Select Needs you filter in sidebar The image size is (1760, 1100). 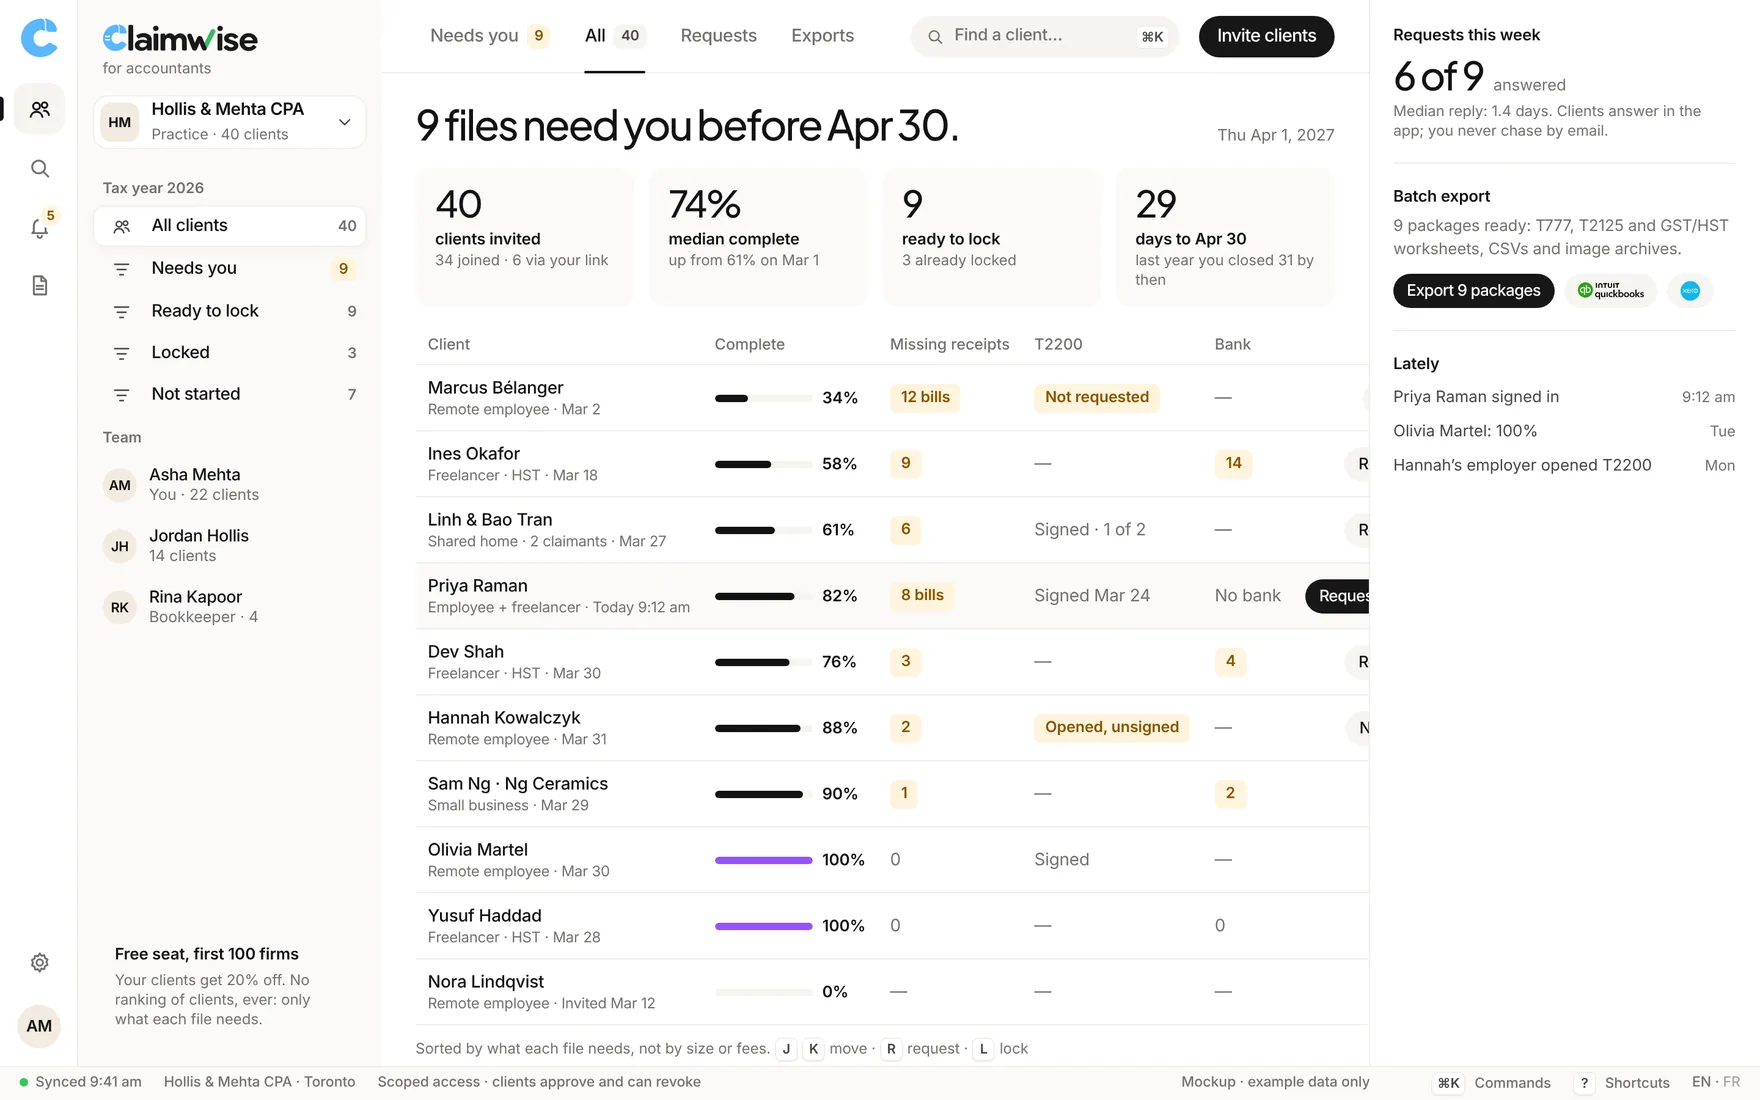coord(230,268)
